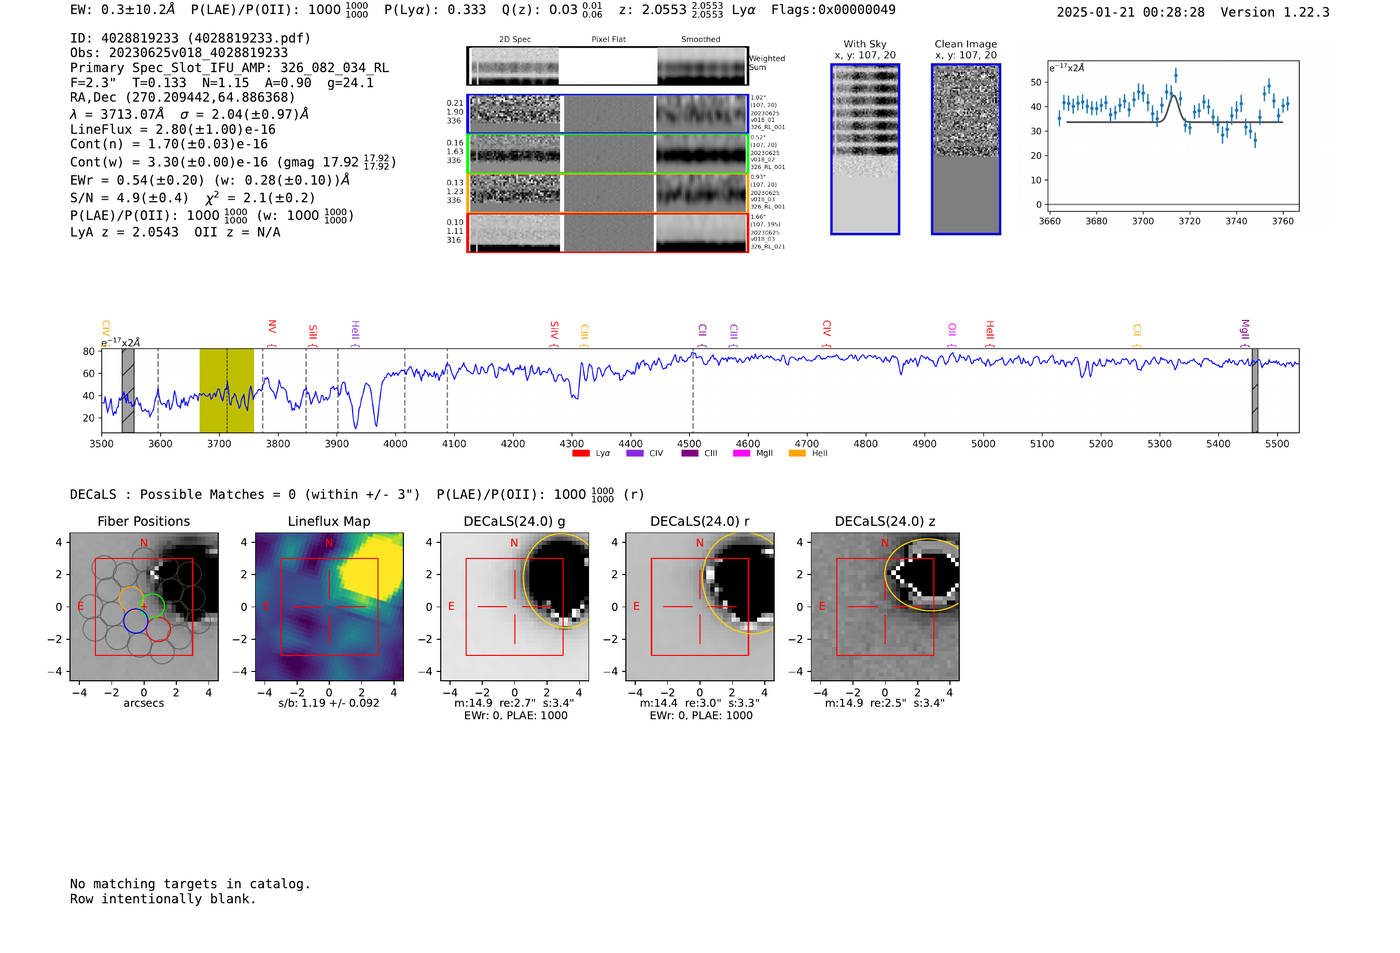Select the MgII marker above the spectrum
This screenshot has height=953, width=1400.
pyautogui.click(x=1244, y=333)
